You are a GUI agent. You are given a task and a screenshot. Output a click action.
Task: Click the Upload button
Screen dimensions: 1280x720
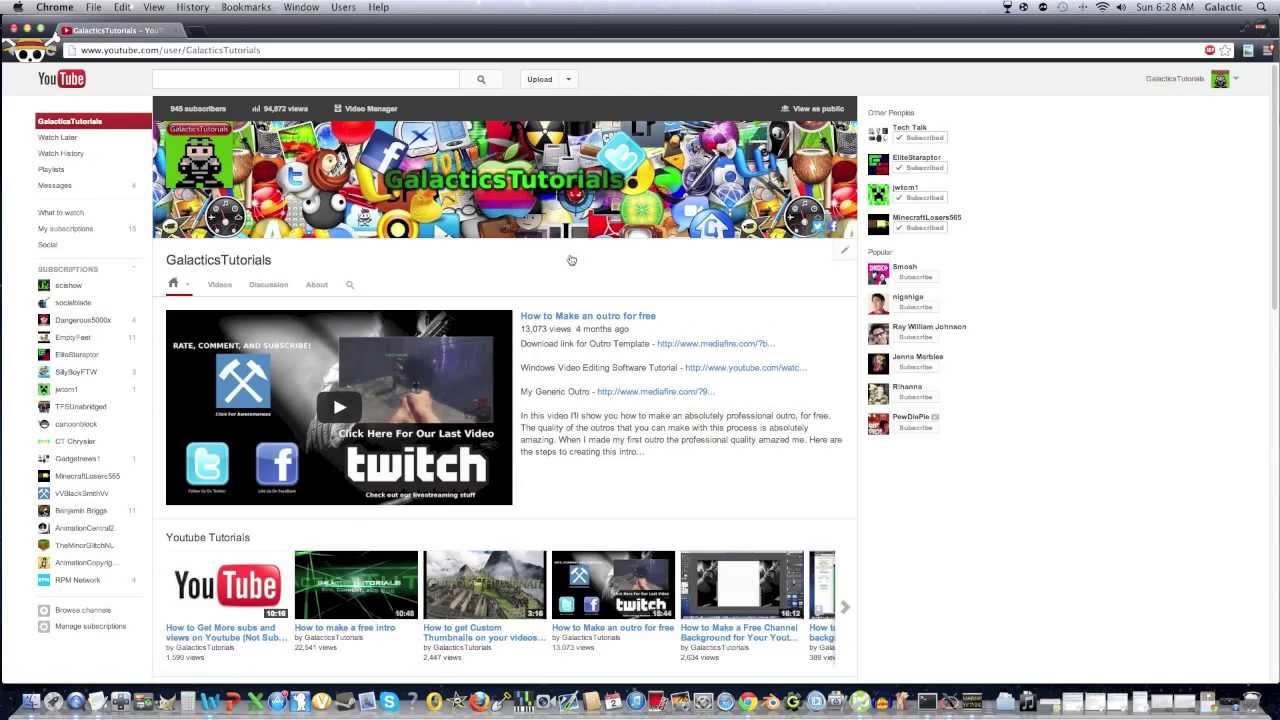540,79
